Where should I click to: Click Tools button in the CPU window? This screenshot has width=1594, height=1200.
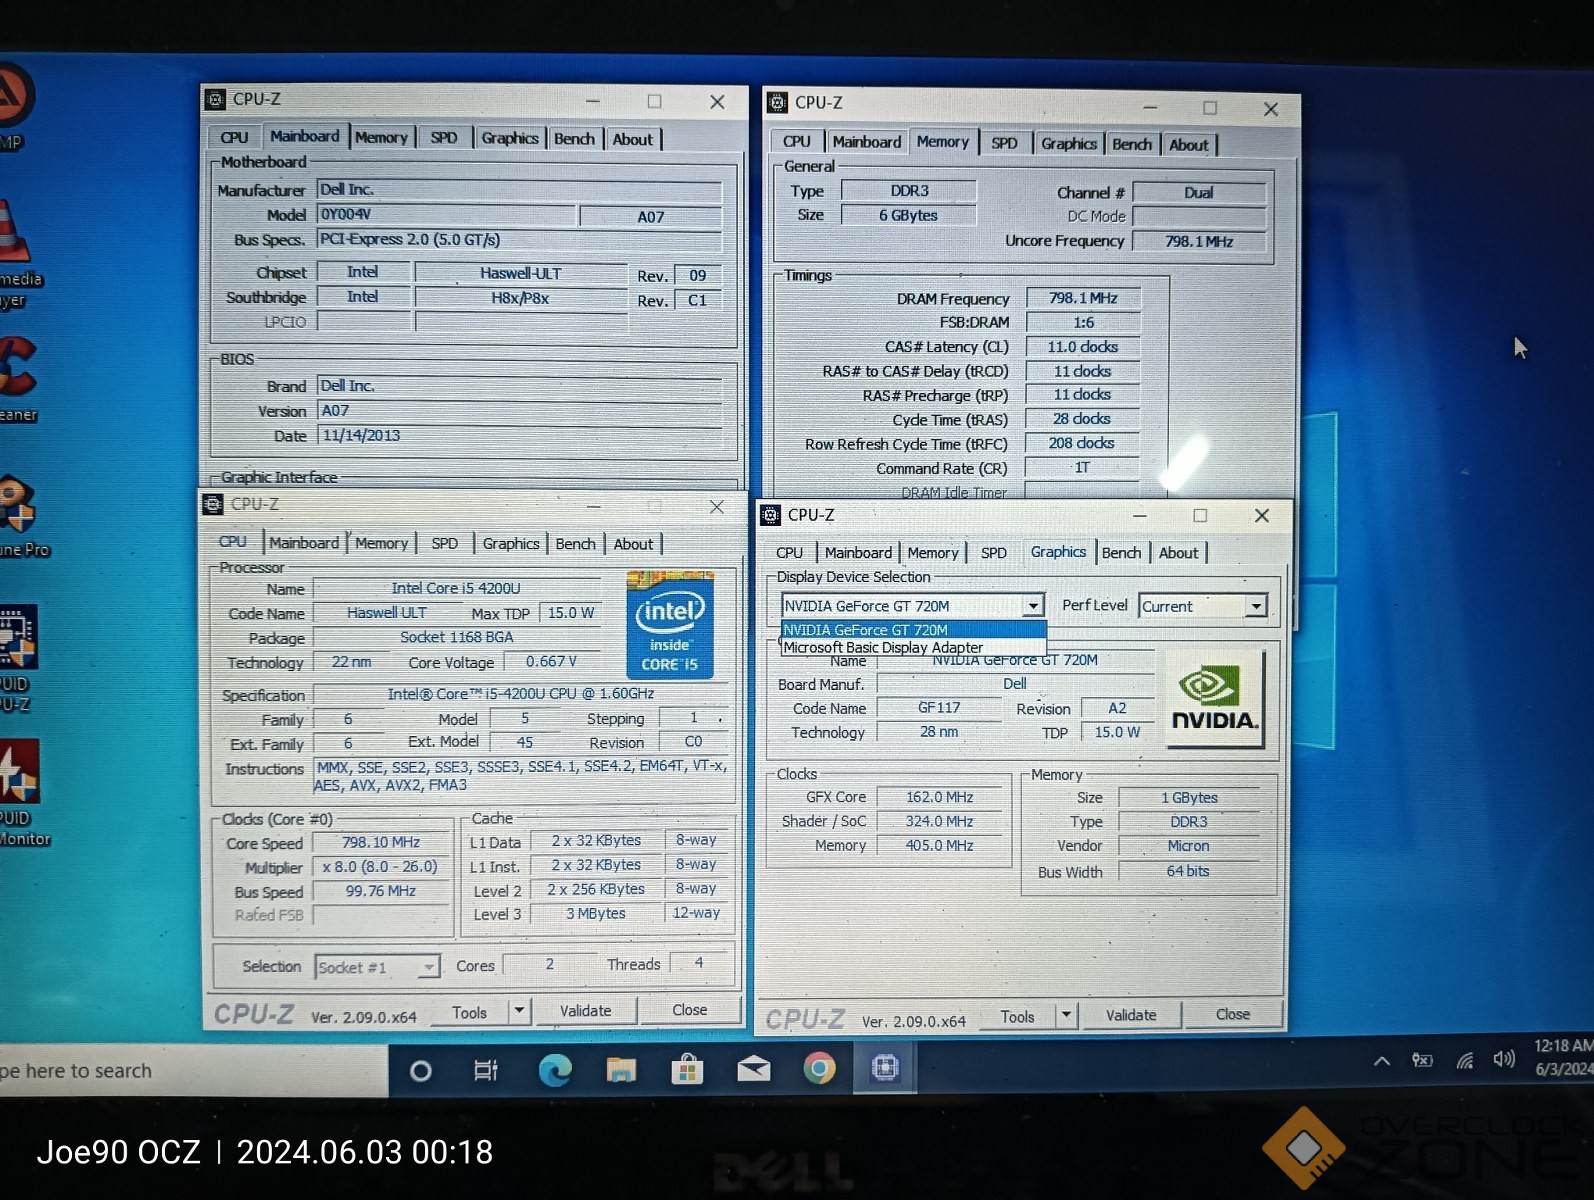pyautogui.click(x=469, y=1012)
